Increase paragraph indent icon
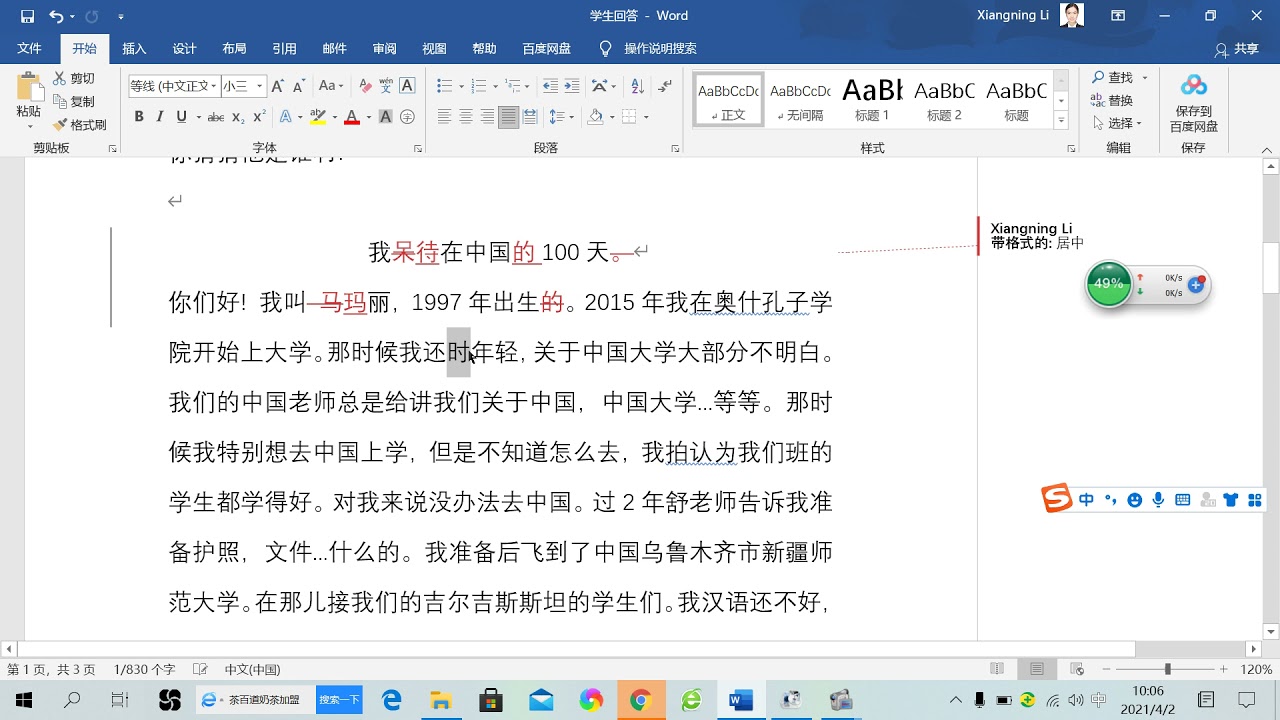 pyautogui.click(x=572, y=86)
